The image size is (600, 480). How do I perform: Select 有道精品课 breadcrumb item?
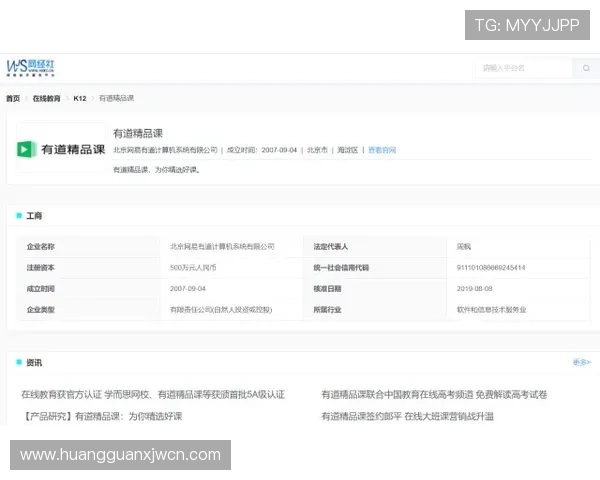[x=116, y=98]
